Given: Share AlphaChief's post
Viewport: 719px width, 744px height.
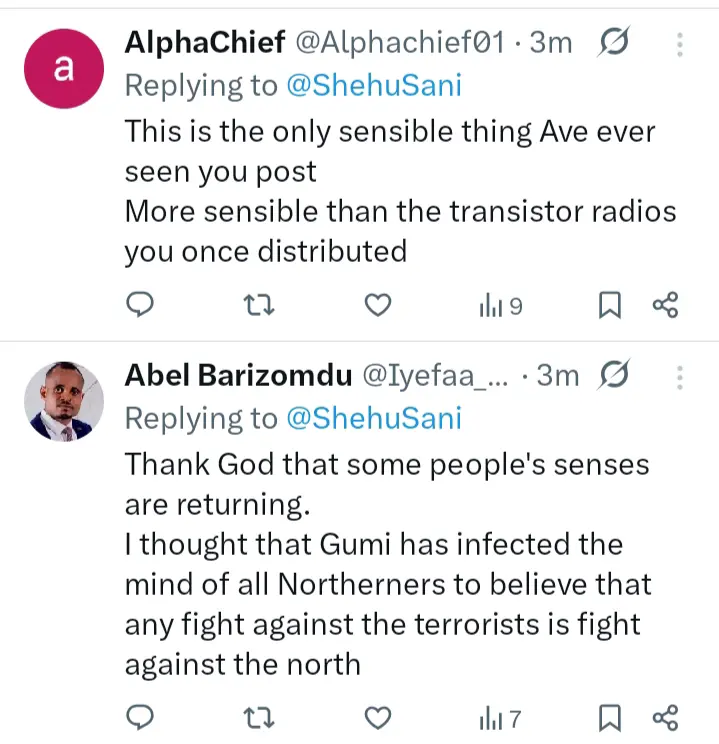Looking at the screenshot, I should (x=665, y=305).
